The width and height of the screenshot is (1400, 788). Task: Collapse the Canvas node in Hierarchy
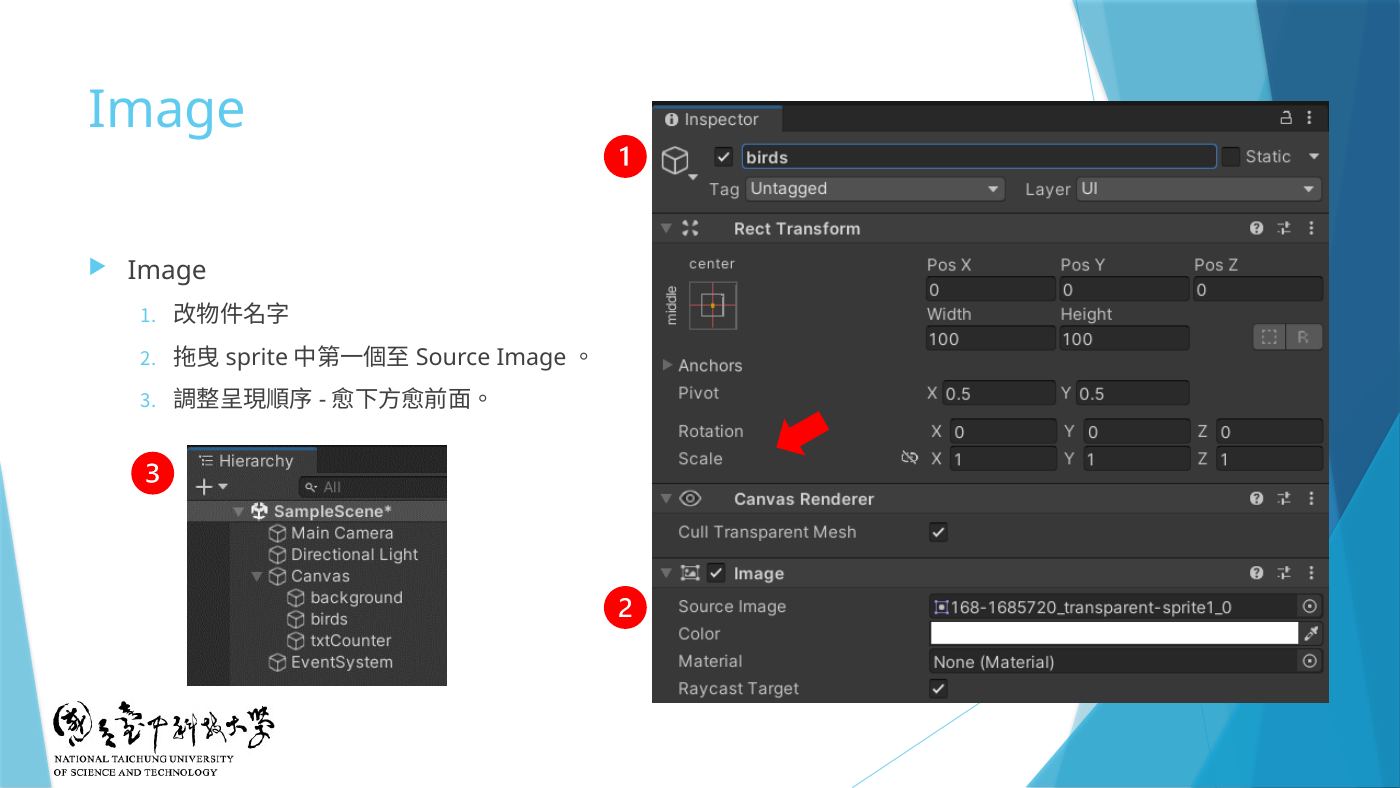pyautogui.click(x=257, y=576)
